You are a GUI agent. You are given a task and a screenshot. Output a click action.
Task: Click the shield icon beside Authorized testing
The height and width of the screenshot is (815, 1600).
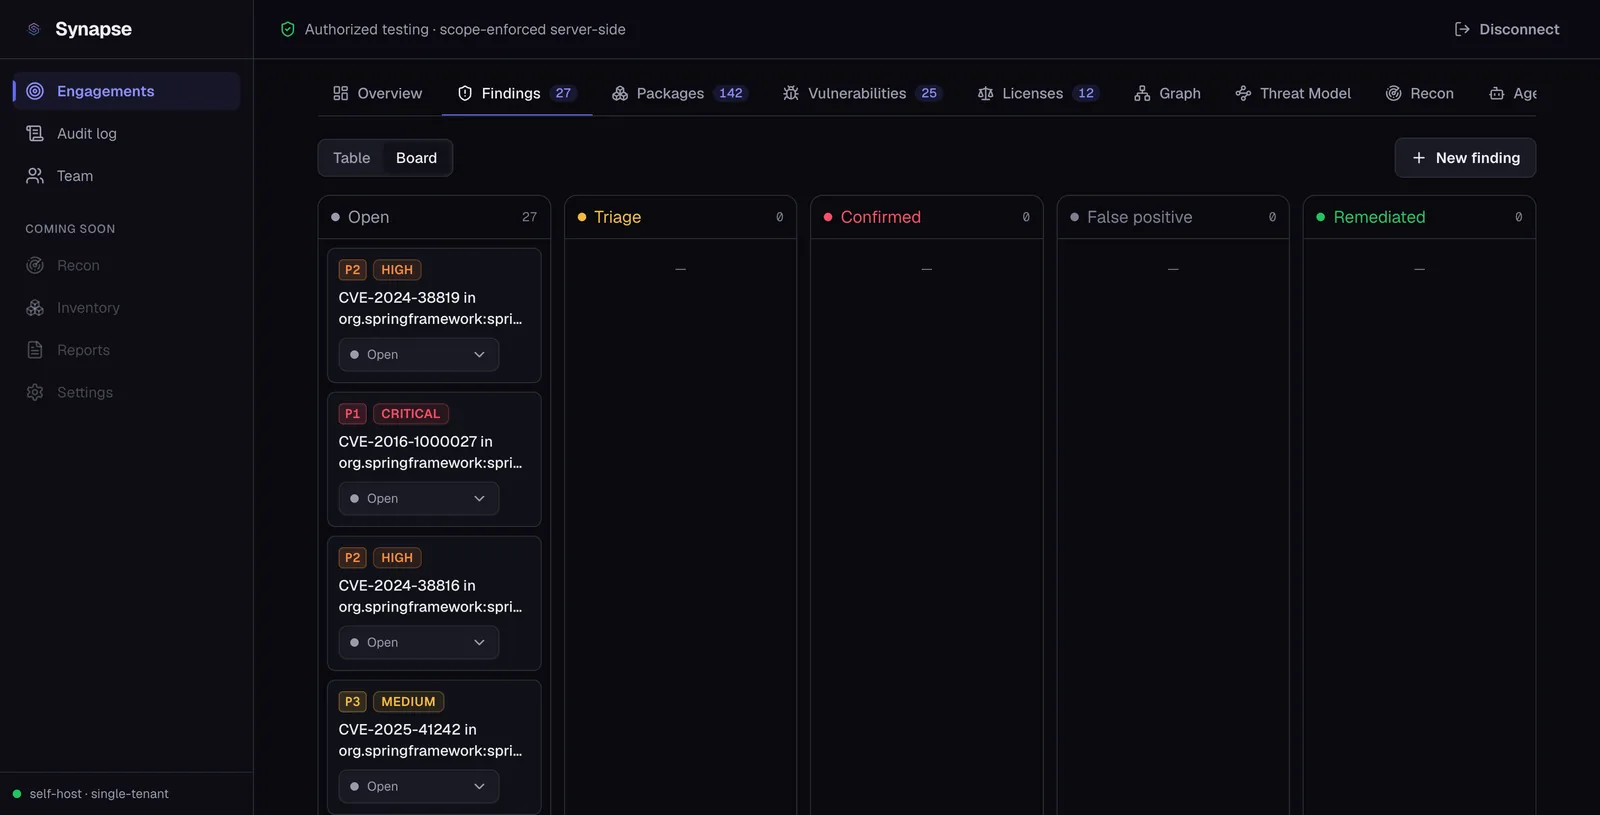(x=288, y=29)
